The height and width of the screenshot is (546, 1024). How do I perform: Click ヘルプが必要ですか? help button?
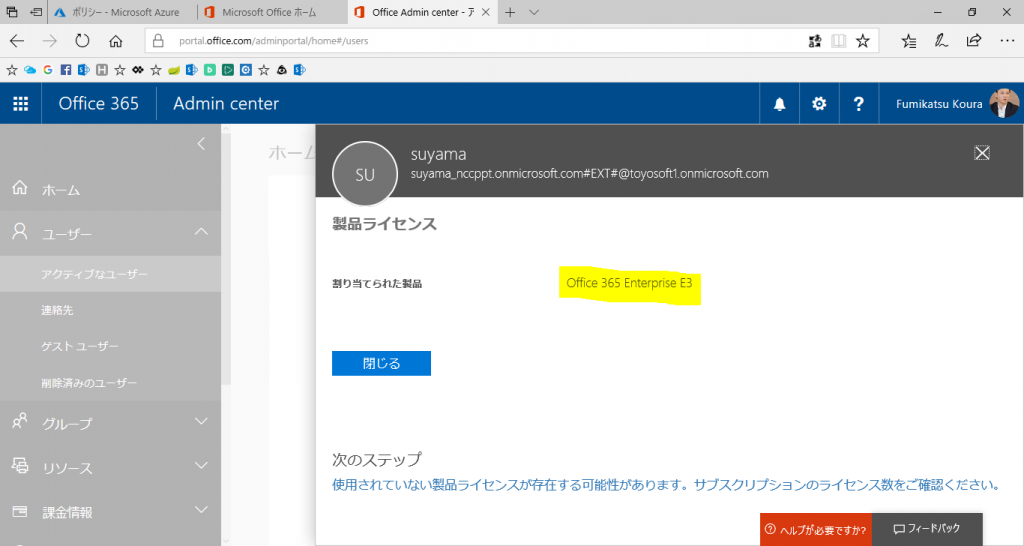816,530
